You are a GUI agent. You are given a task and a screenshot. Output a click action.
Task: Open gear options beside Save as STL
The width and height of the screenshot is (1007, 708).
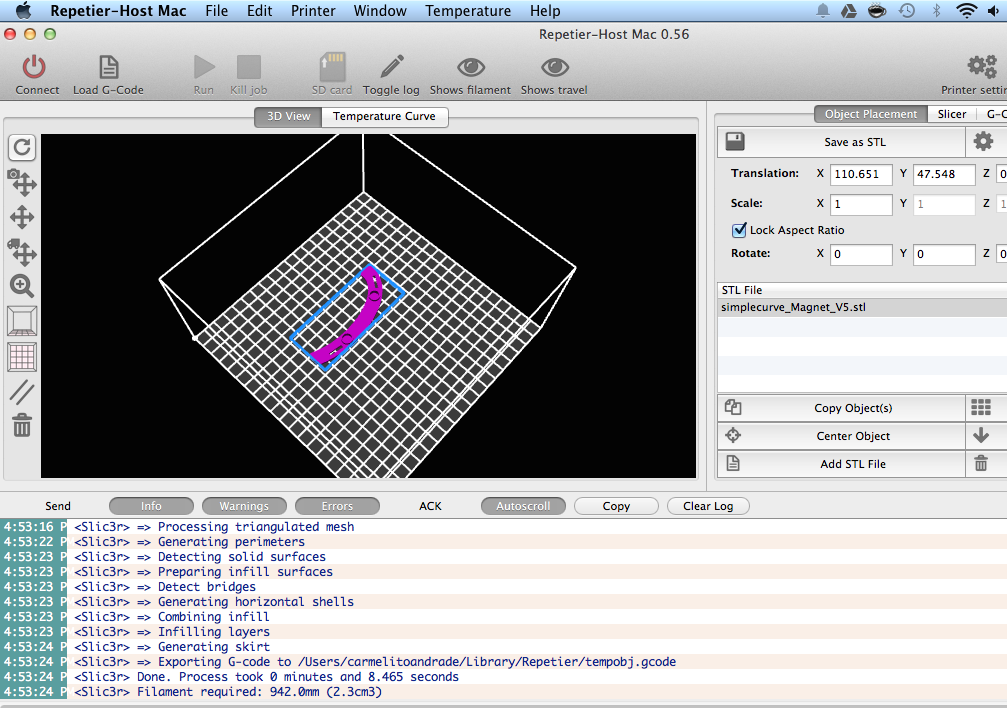point(983,141)
